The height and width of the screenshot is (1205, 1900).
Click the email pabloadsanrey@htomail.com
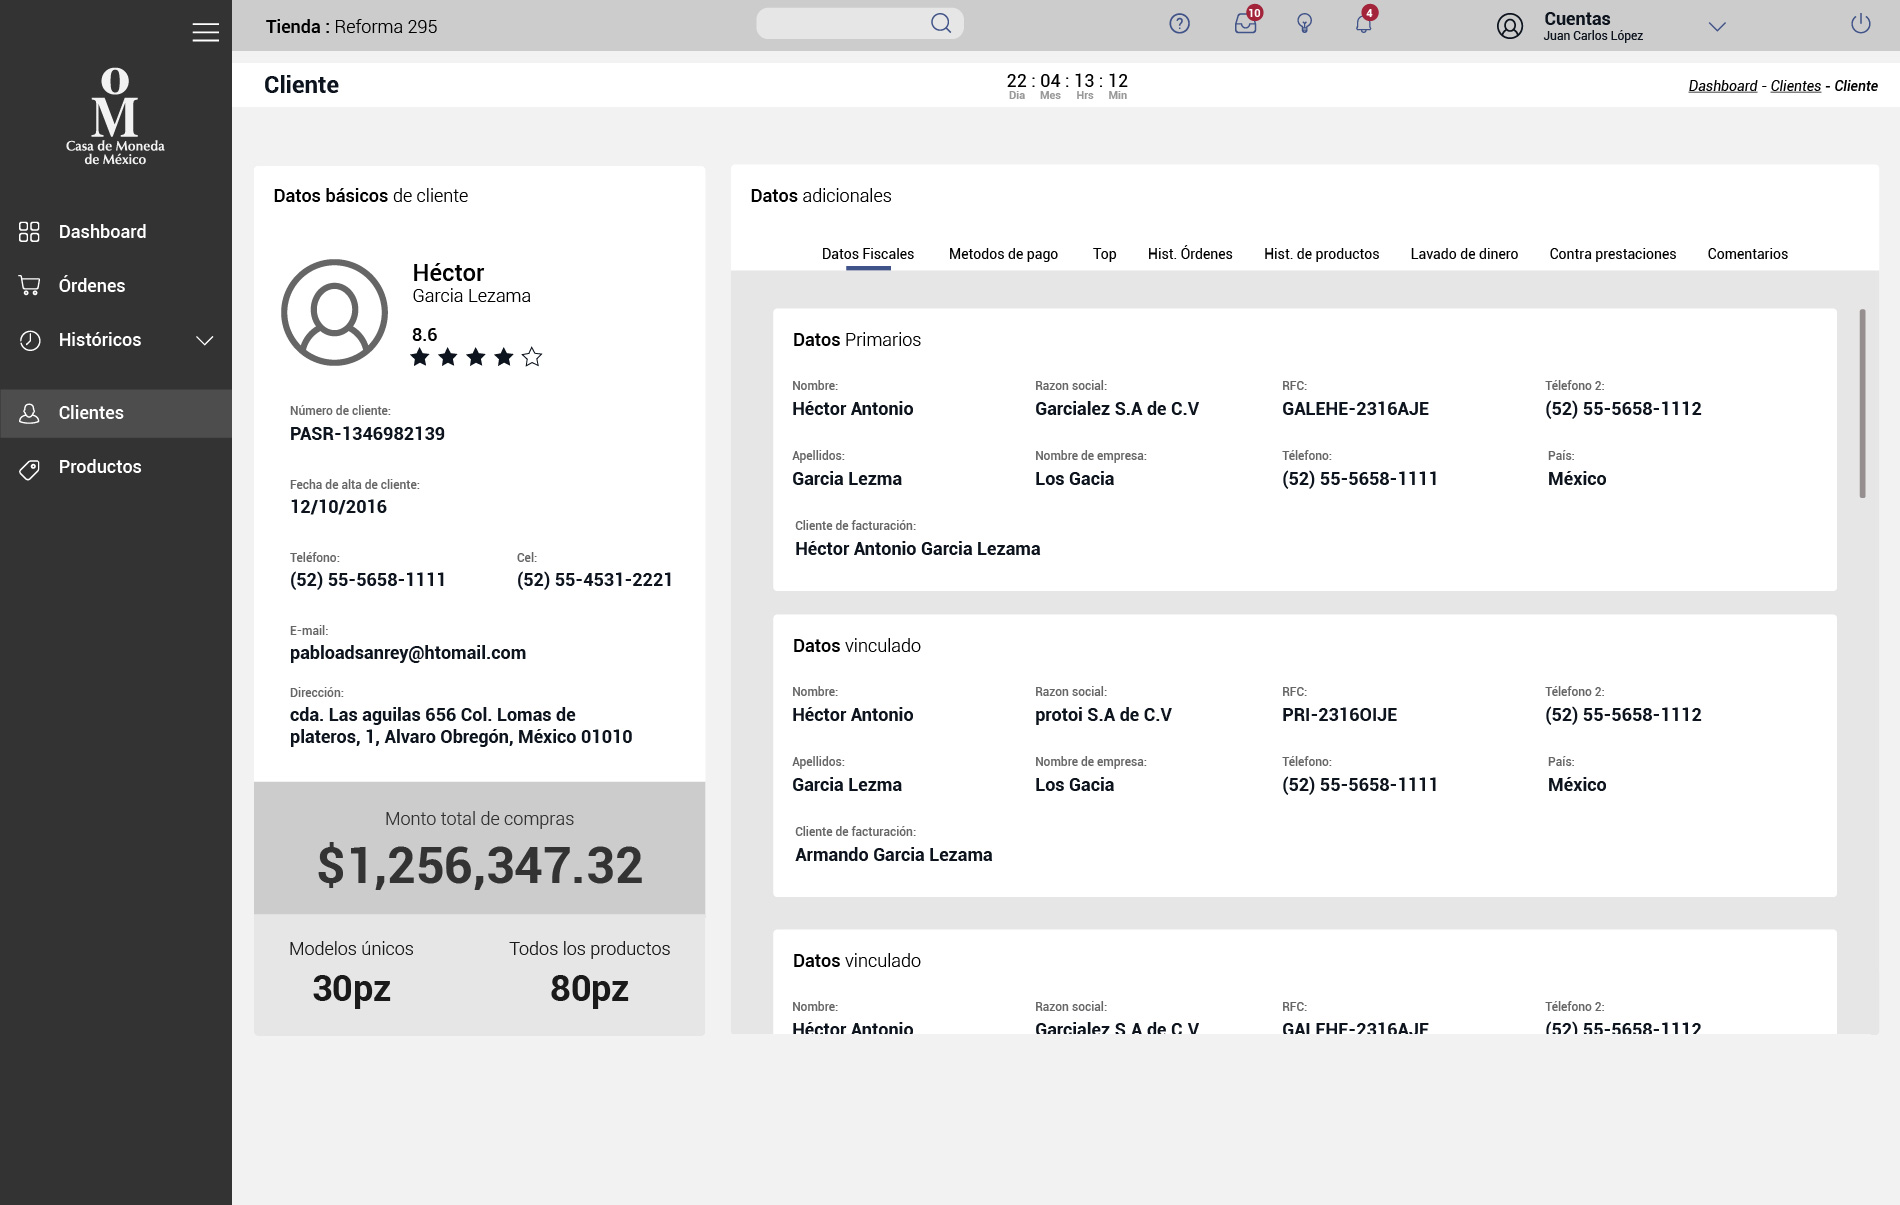pos(408,653)
